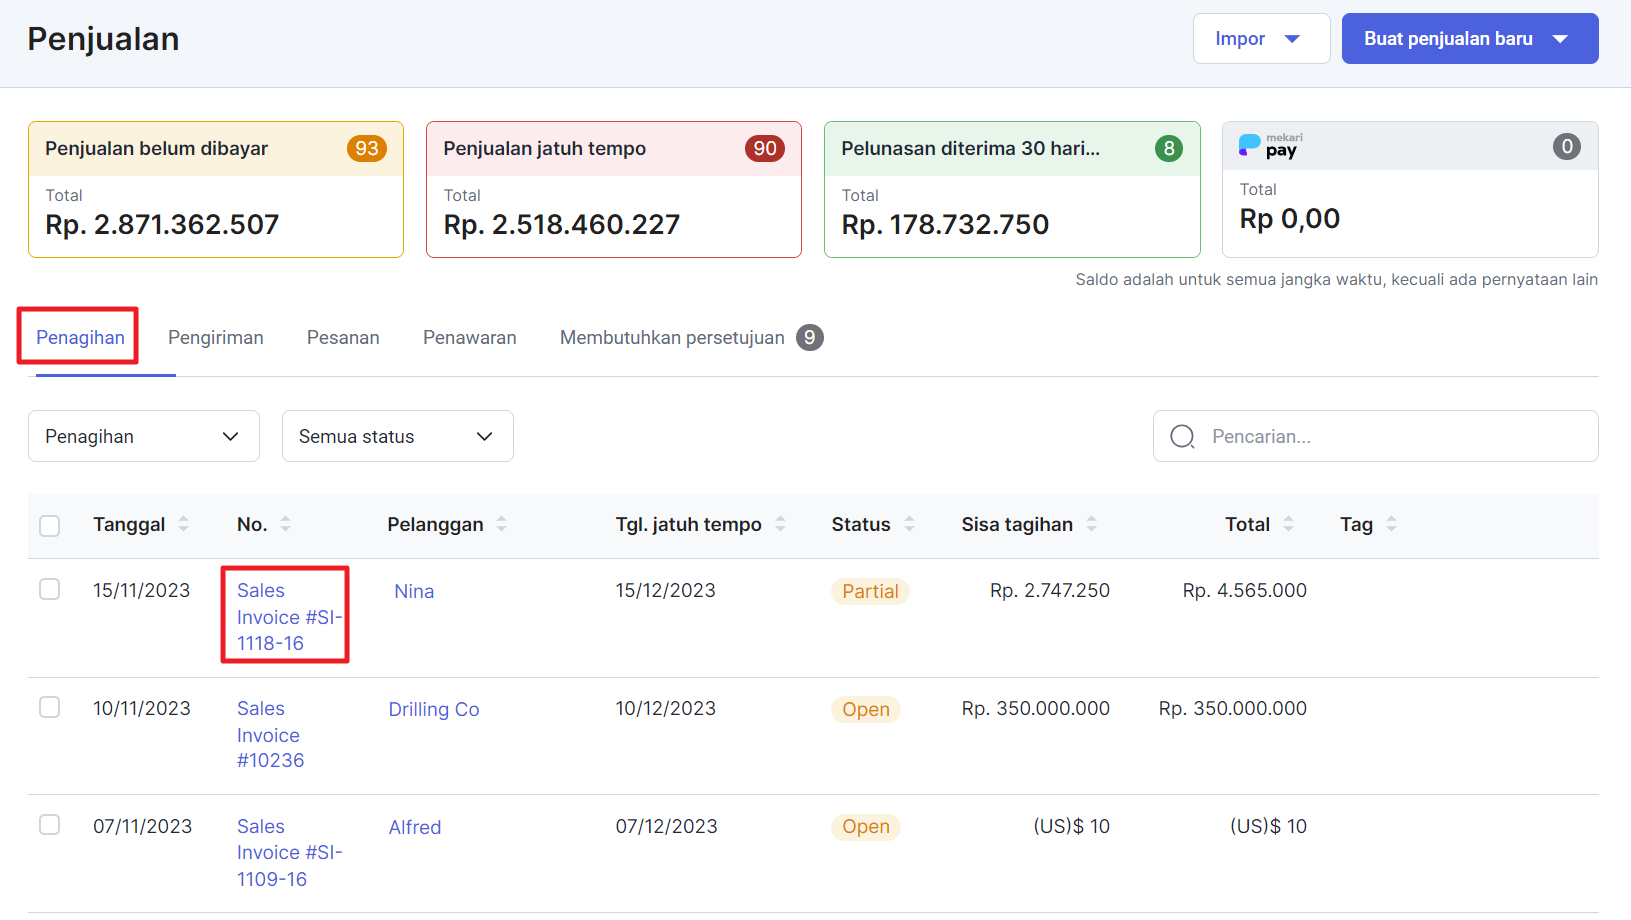Sort by Tgl. jatuh tempo arrows

[x=780, y=524]
